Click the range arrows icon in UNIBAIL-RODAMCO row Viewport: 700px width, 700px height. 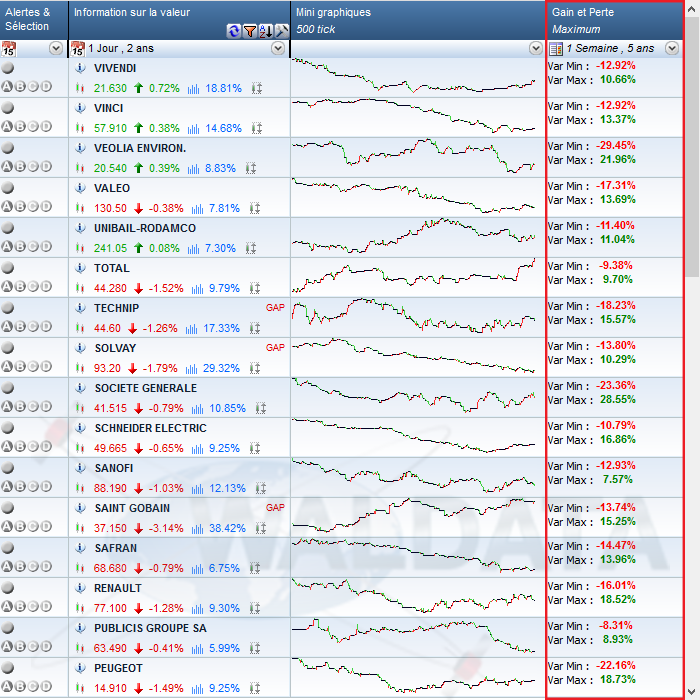250,248
